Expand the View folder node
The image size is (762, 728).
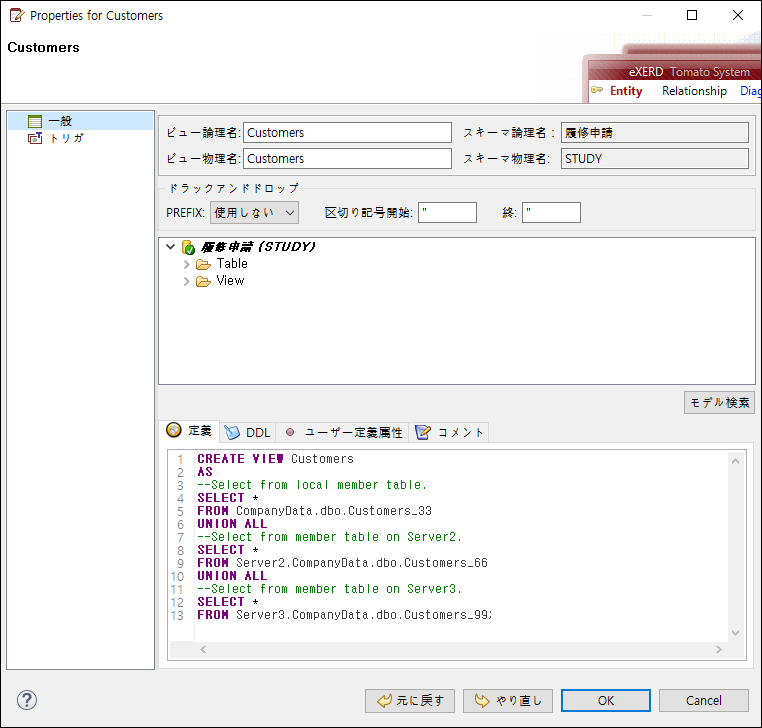pos(186,281)
